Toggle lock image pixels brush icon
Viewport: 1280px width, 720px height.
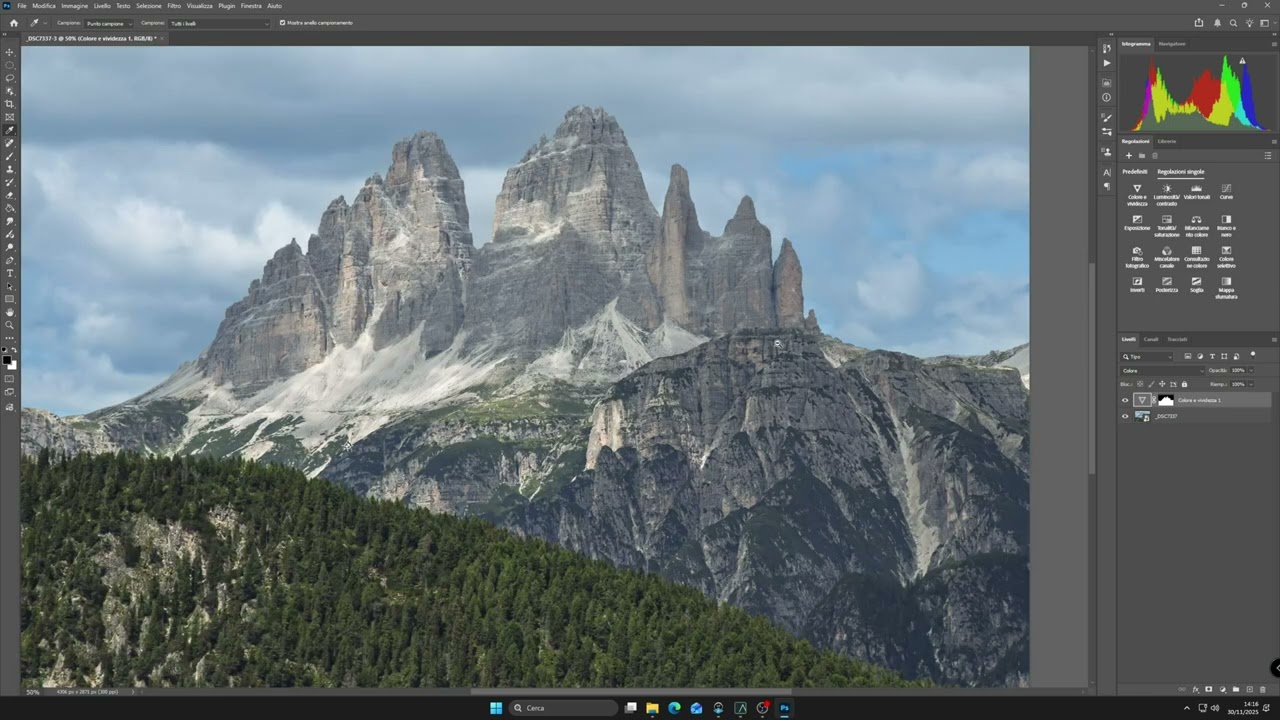click(1151, 384)
